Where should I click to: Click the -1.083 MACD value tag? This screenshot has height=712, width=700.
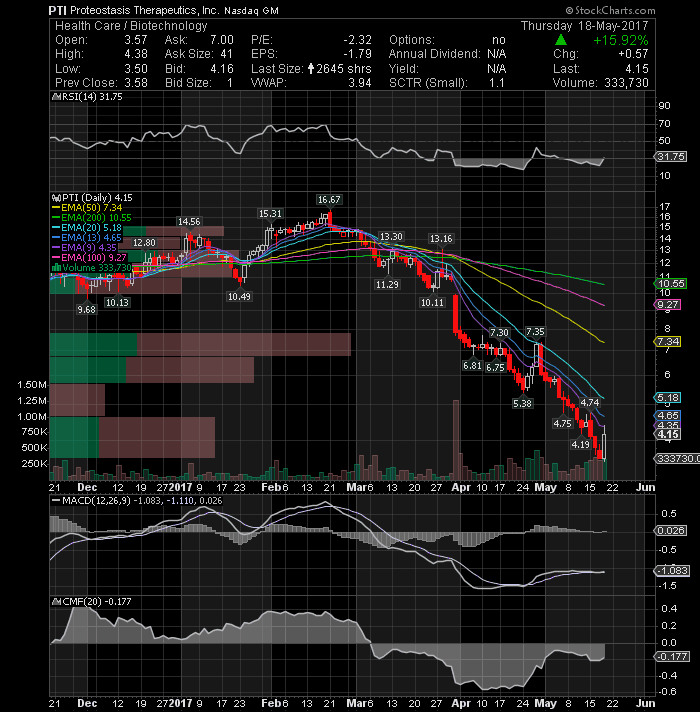(672, 571)
